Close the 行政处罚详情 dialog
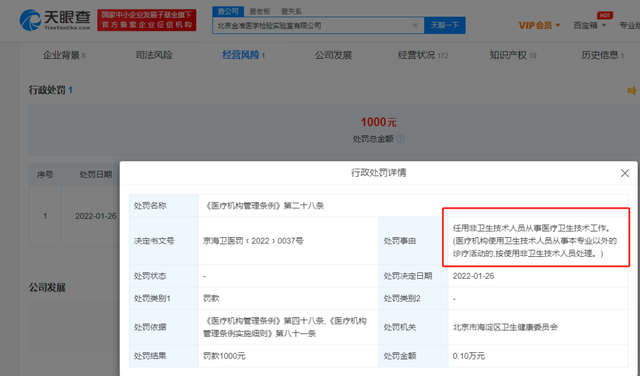The width and height of the screenshot is (640, 376). tap(624, 173)
